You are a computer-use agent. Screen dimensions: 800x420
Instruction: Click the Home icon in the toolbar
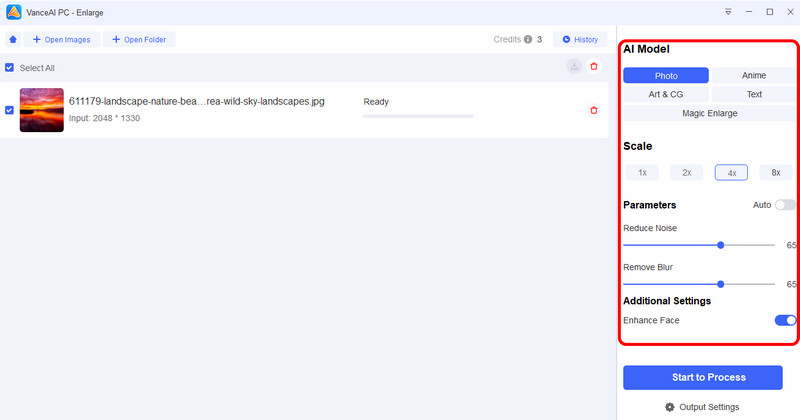click(x=13, y=40)
